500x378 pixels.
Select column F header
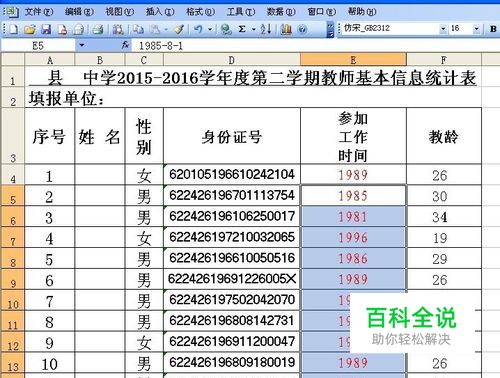[x=444, y=60]
